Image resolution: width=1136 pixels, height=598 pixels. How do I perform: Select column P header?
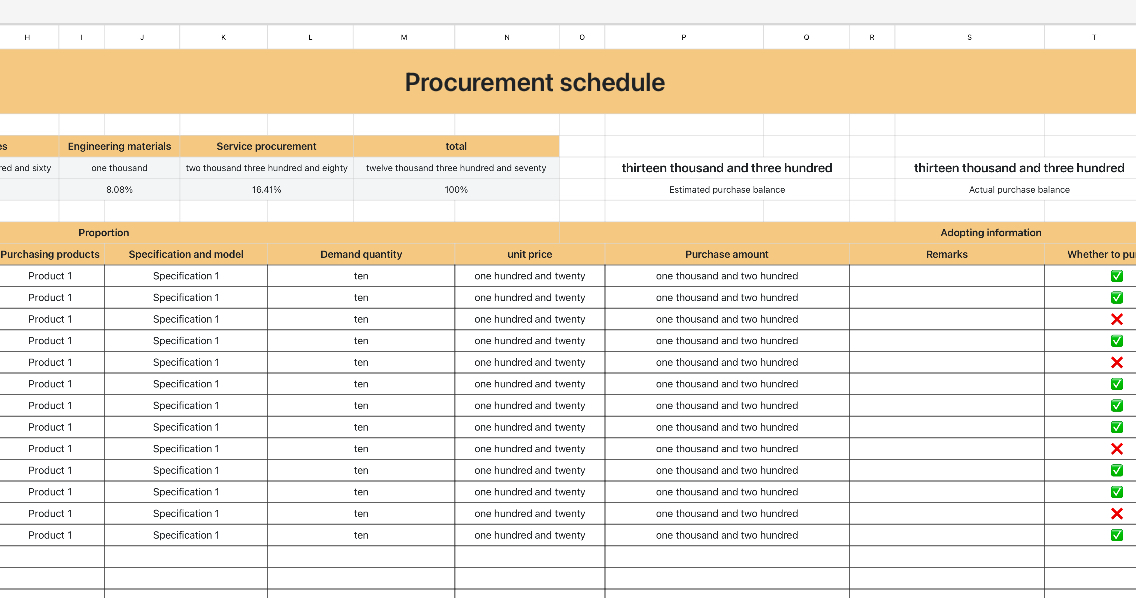pyautogui.click(x=684, y=37)
